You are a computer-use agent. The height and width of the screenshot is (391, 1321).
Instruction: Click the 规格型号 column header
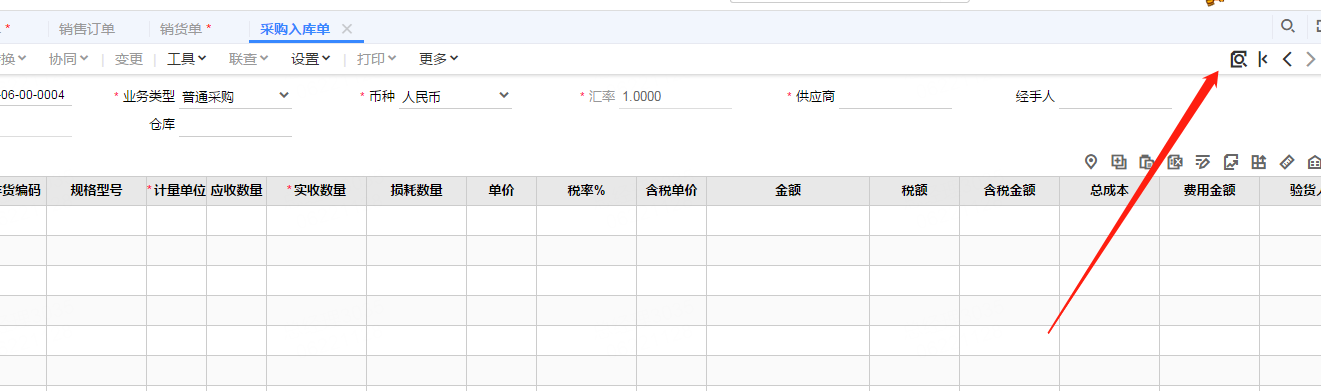pos(97,191)
